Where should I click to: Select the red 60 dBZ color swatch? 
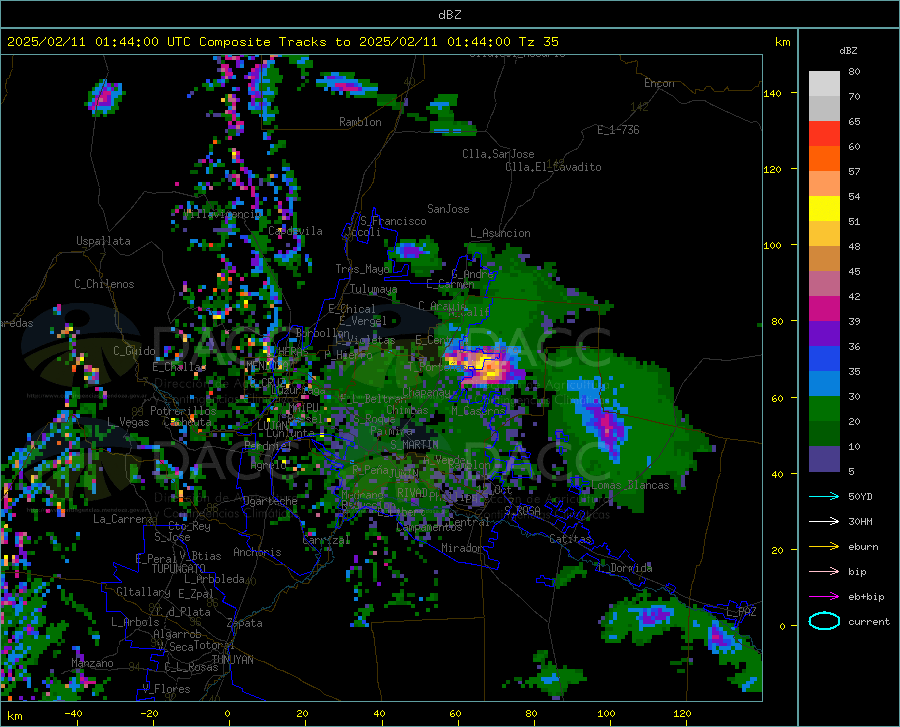tap(824, 134)
